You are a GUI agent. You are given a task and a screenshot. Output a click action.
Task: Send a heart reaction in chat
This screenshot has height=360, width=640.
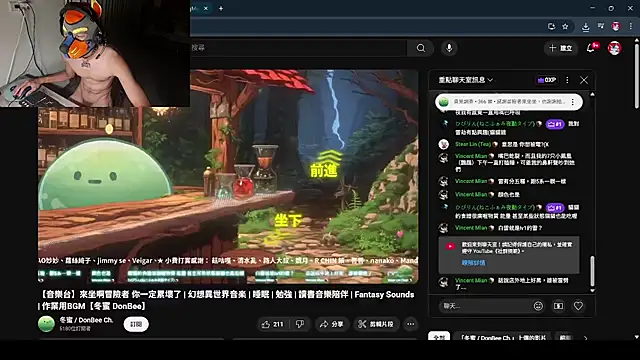pos(578,306)
